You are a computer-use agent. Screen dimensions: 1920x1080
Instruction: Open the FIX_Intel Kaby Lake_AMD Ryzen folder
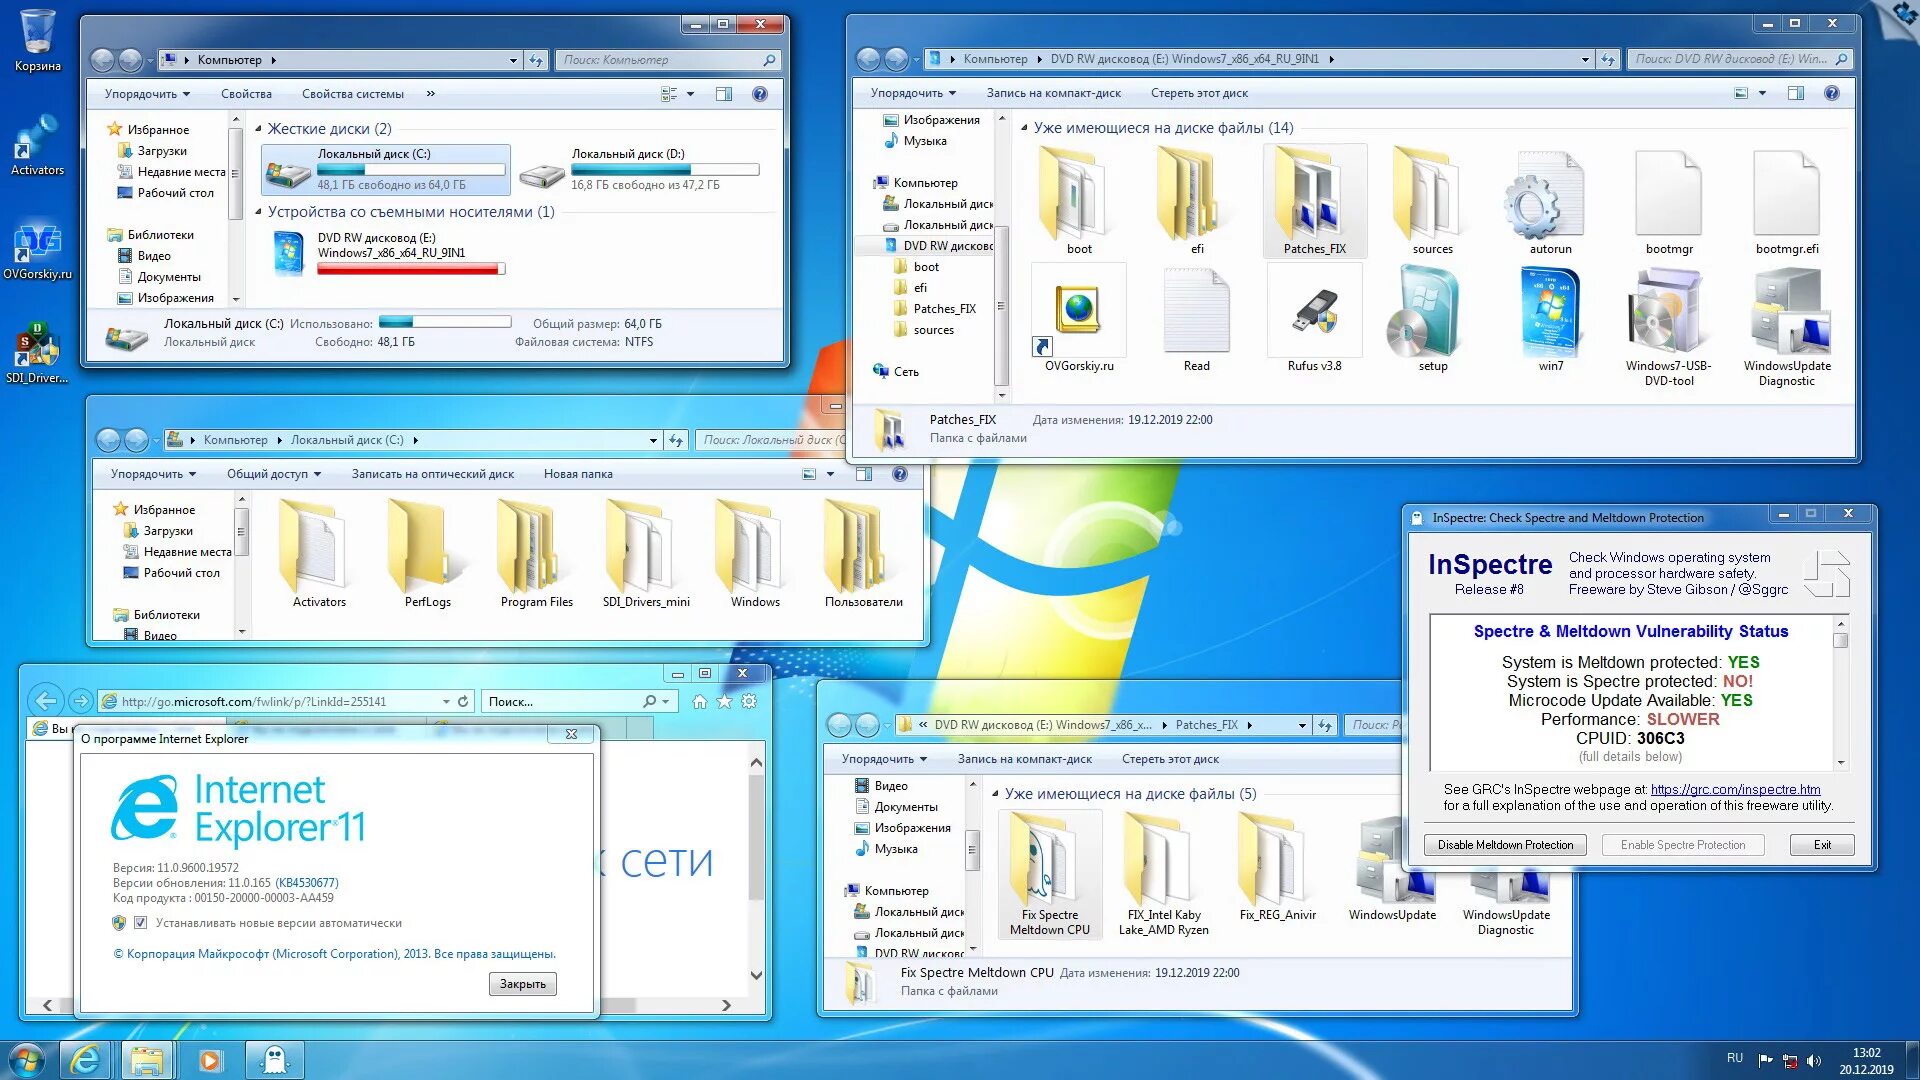[x=1163, y=874]
